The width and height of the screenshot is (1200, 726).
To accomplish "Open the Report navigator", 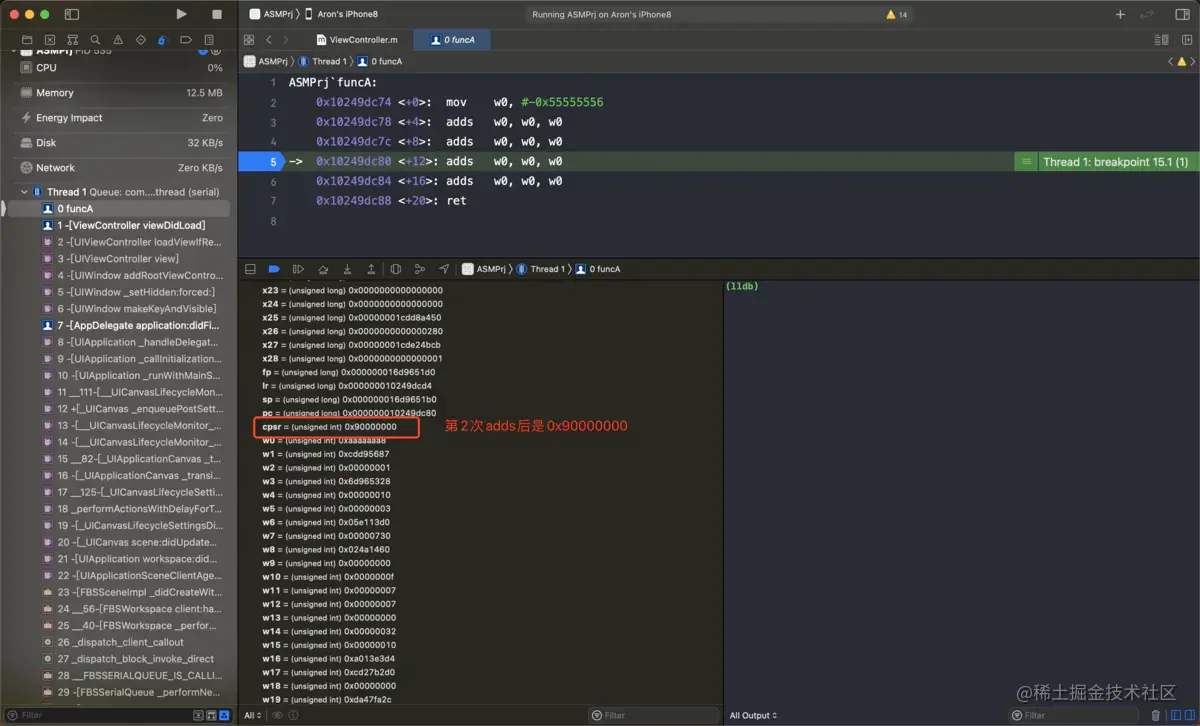I will pos(209,40).
